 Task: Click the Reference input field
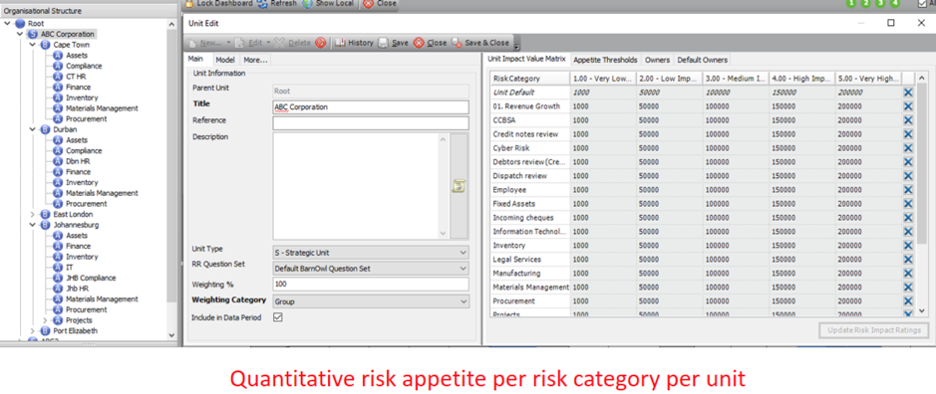pos(371,123)
